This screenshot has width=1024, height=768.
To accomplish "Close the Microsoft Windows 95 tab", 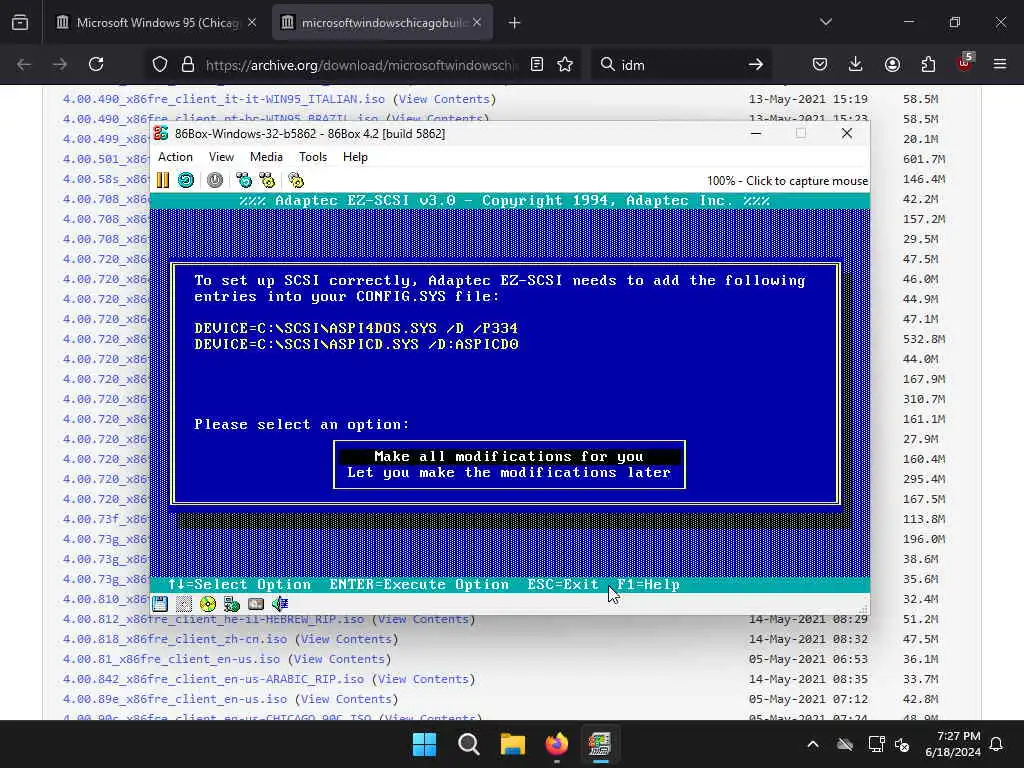I will point(252,22).
